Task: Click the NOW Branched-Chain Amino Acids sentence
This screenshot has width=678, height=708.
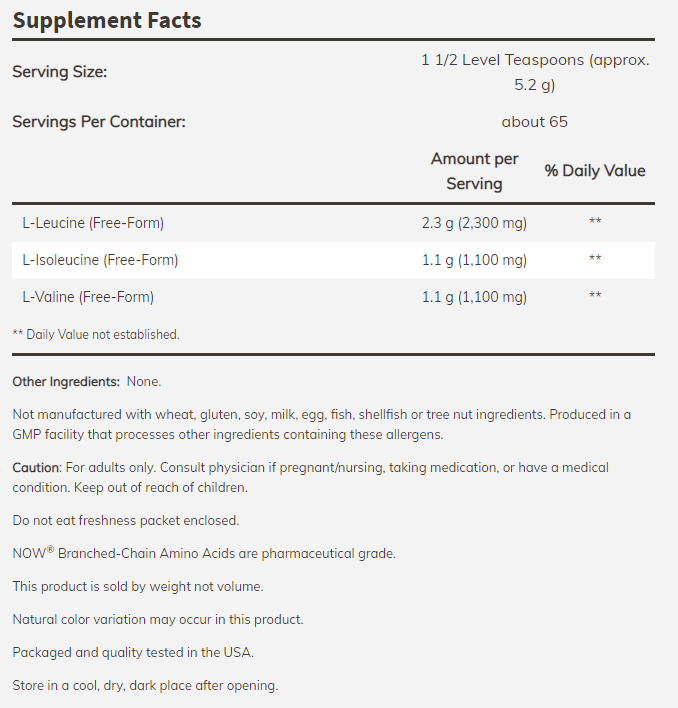Action: [204, 553]
